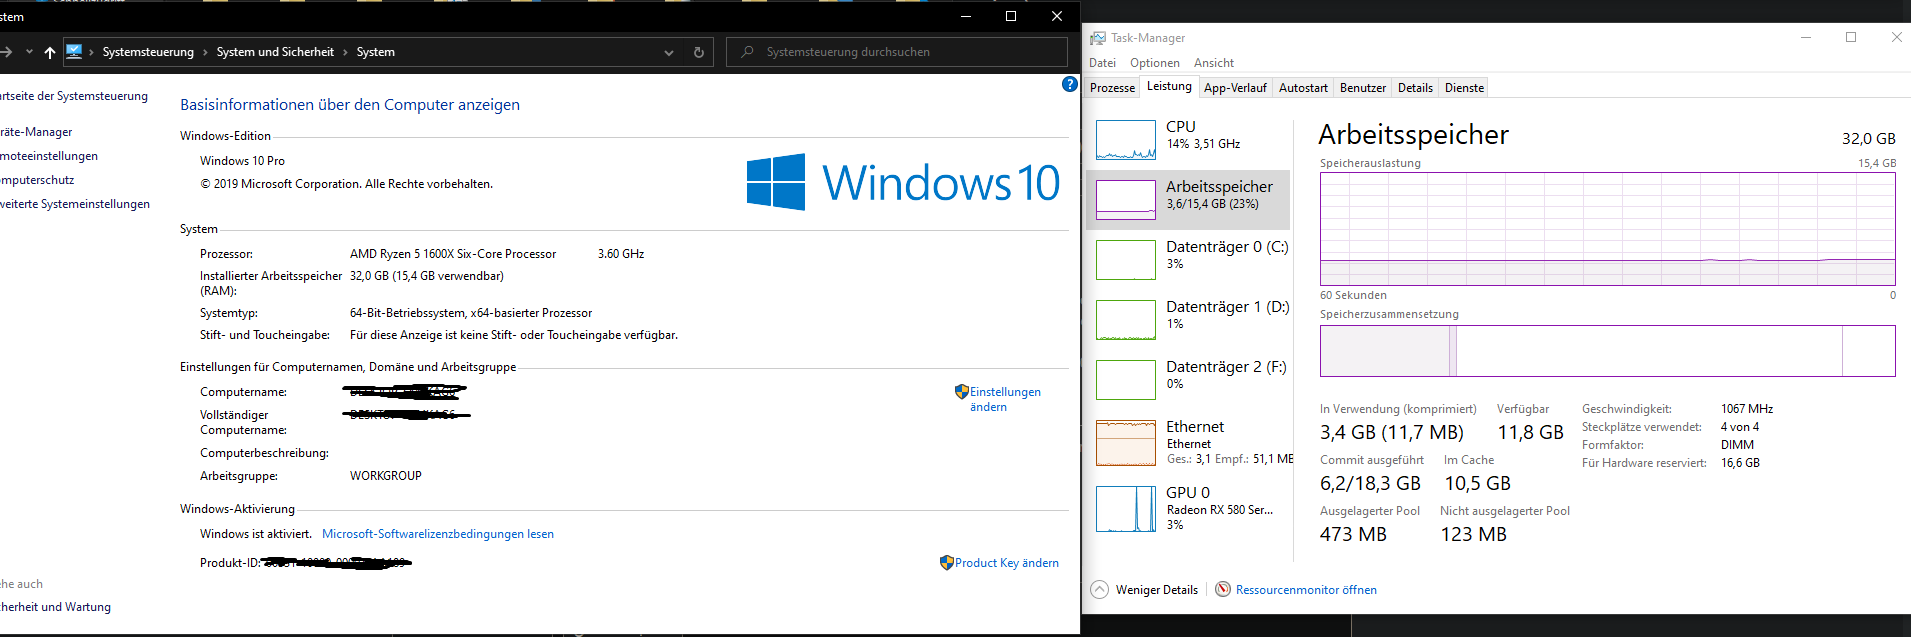
Task: Go up one level with the up arrow
Action: (50, 52)
